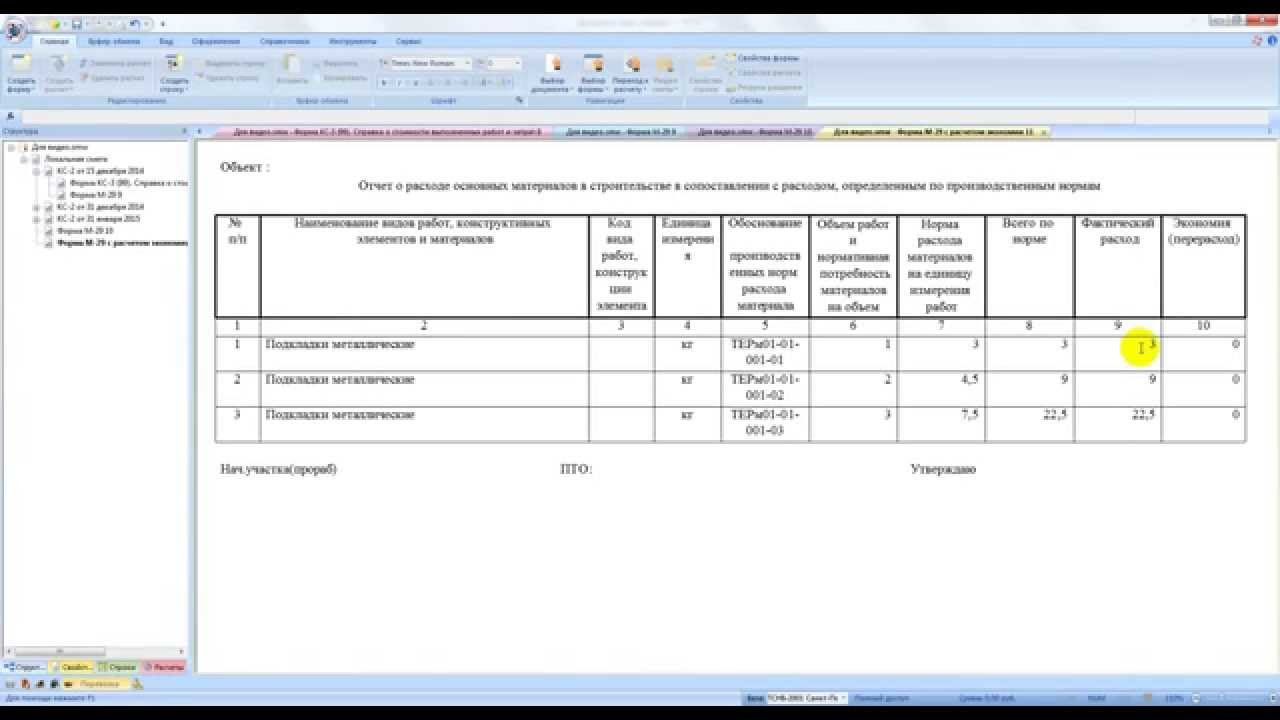The width and height of the screenshot is (1280, 720).
Task: Select 'Форма КС-3 (99)' in structure tree
Action: click(x=128, y=183)
